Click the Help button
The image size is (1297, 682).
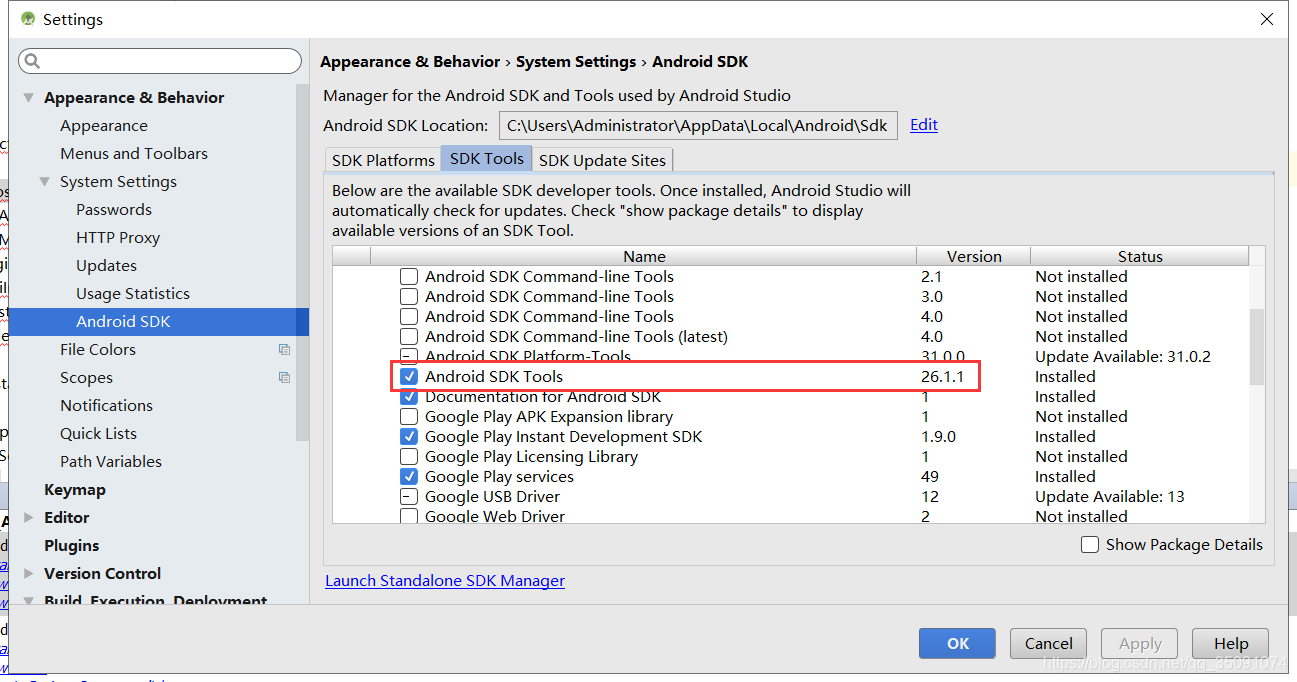[1231, 643]
